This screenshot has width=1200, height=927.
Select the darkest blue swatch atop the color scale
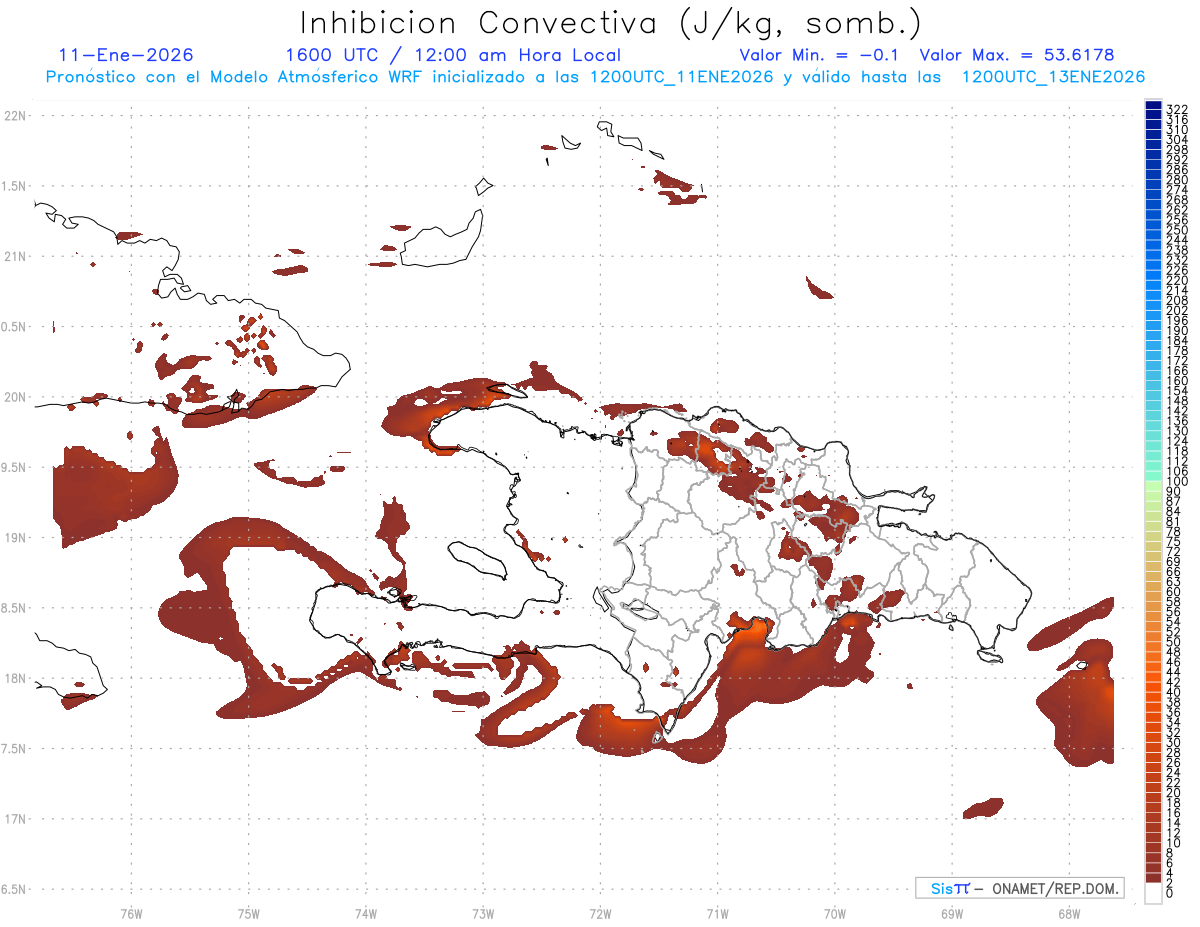pyautogui.click(x=1153, y=105)
